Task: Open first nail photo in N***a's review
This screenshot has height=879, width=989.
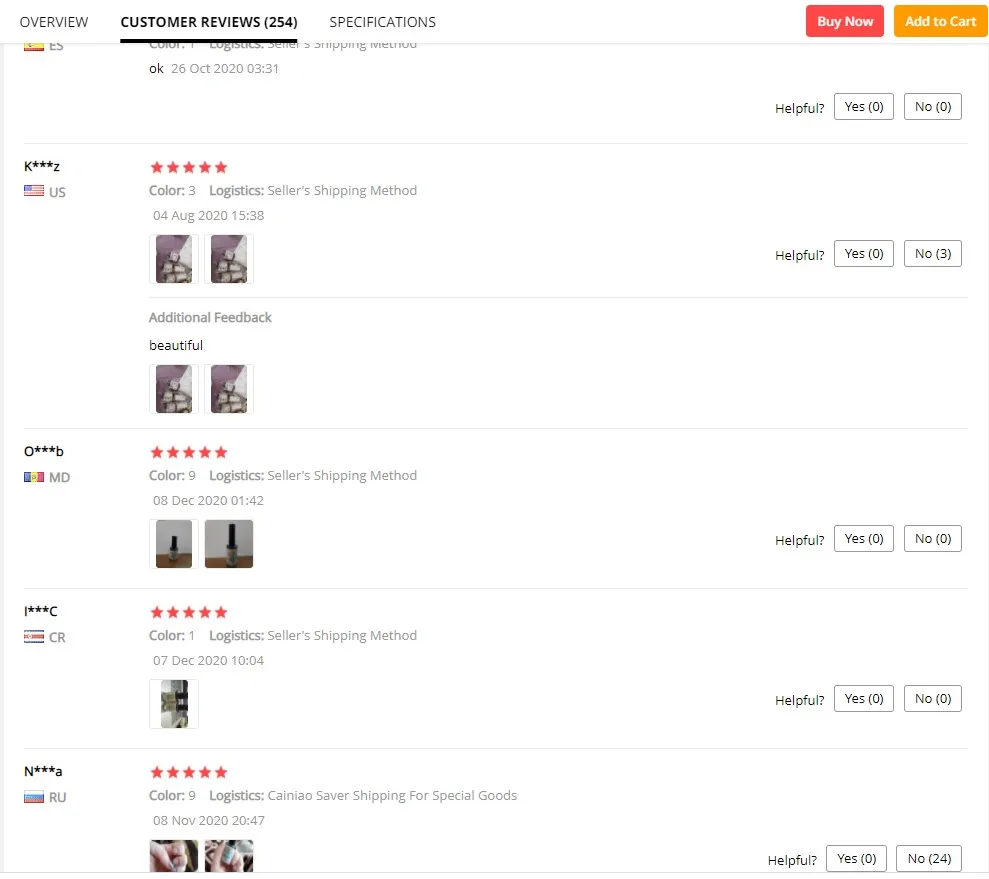Action: [x=174, y=856]
